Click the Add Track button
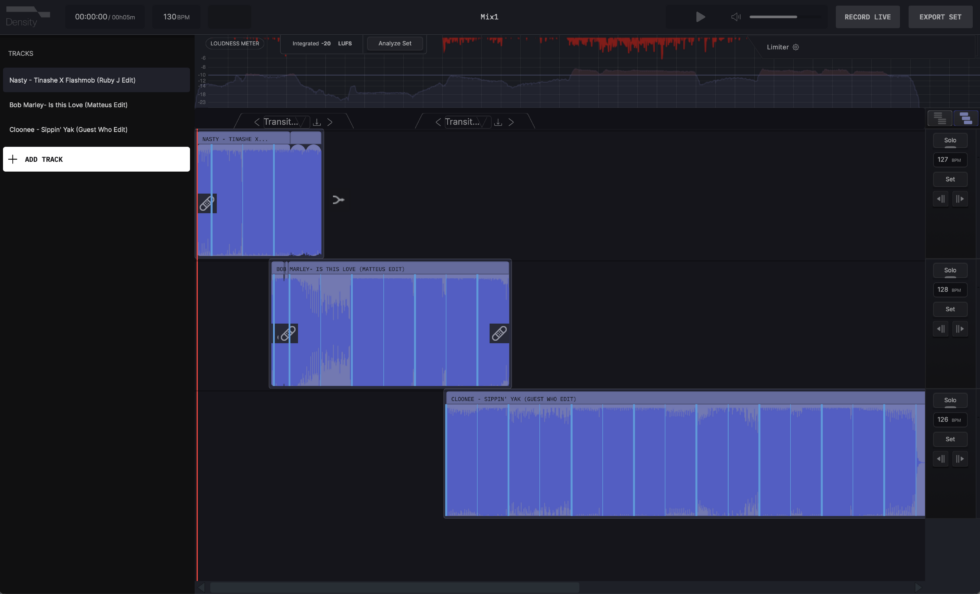Image resolution: width=980 pixels, height=594 pixels. tap(96, 159)
